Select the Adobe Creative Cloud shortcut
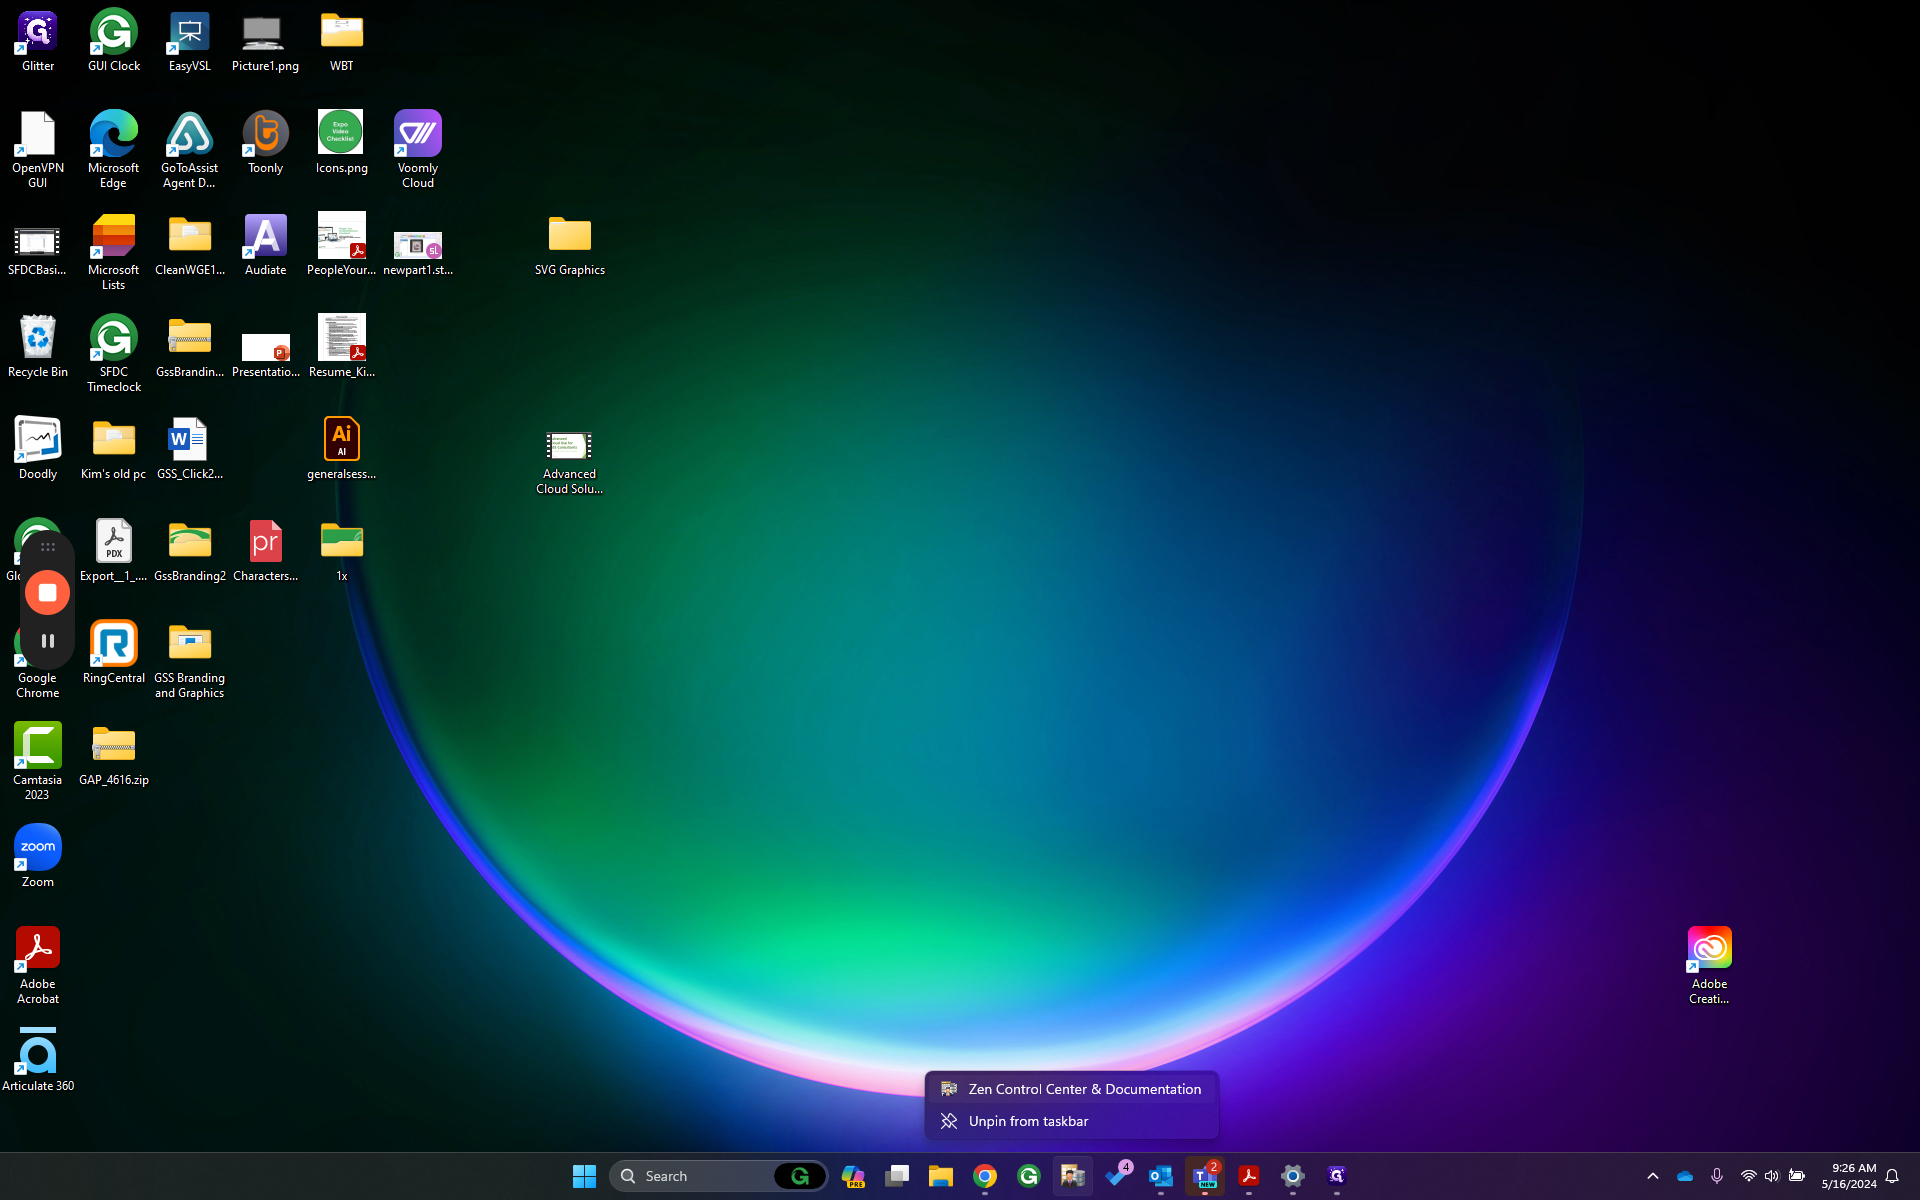Viewport: 1920px width, 1200px height. click(x=1710, y=966)
